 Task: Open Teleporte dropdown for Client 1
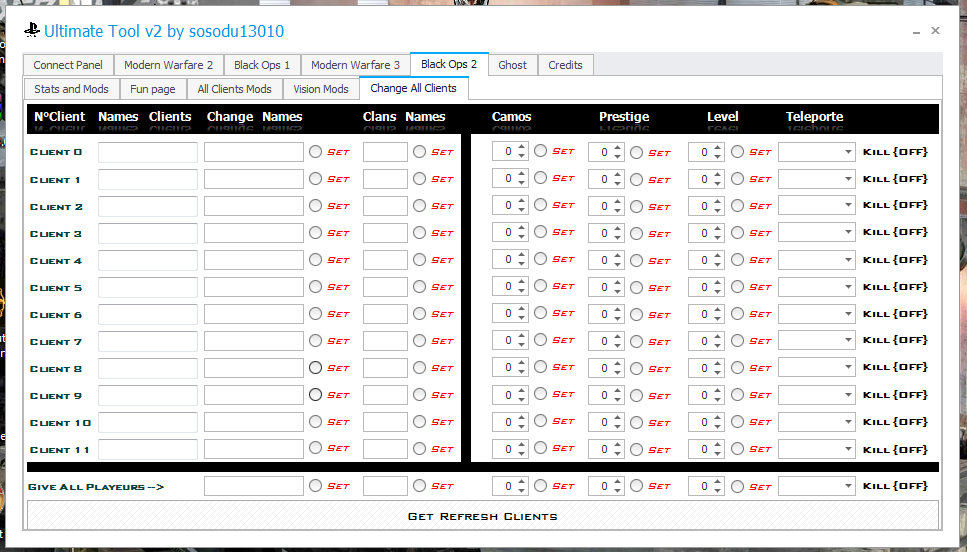(817, 179)
